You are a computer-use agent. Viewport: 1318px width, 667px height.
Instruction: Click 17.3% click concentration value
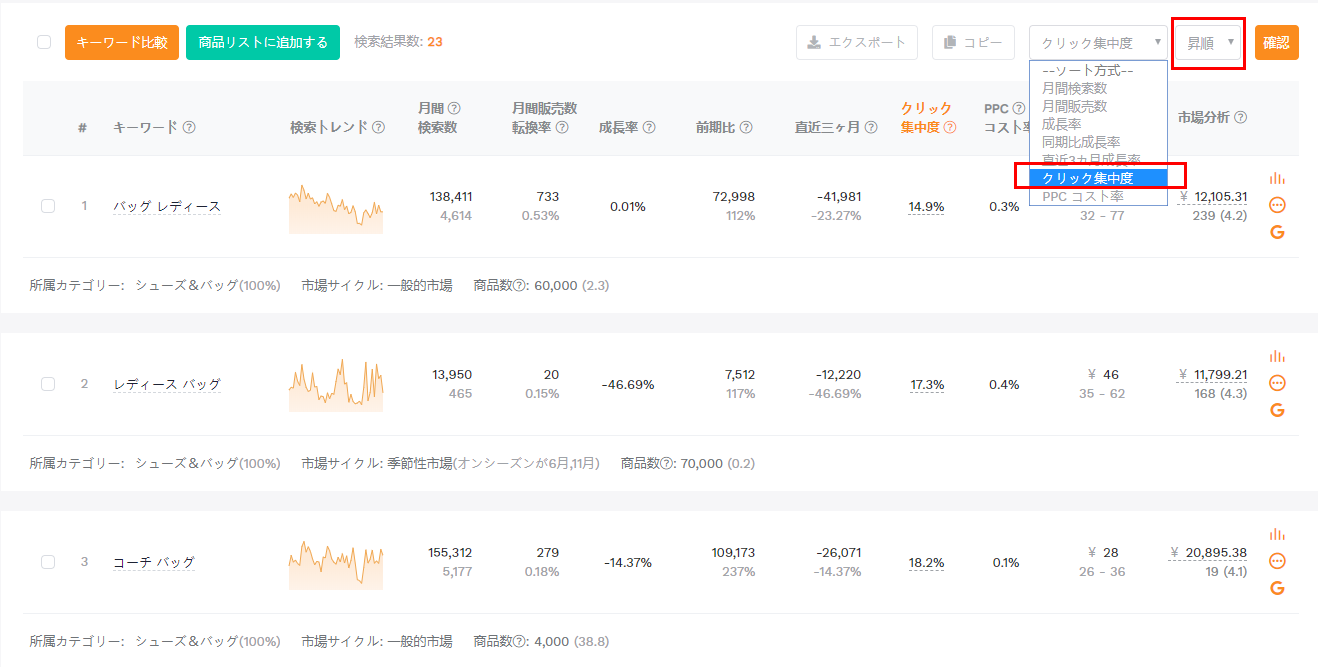tap(926, 385)
